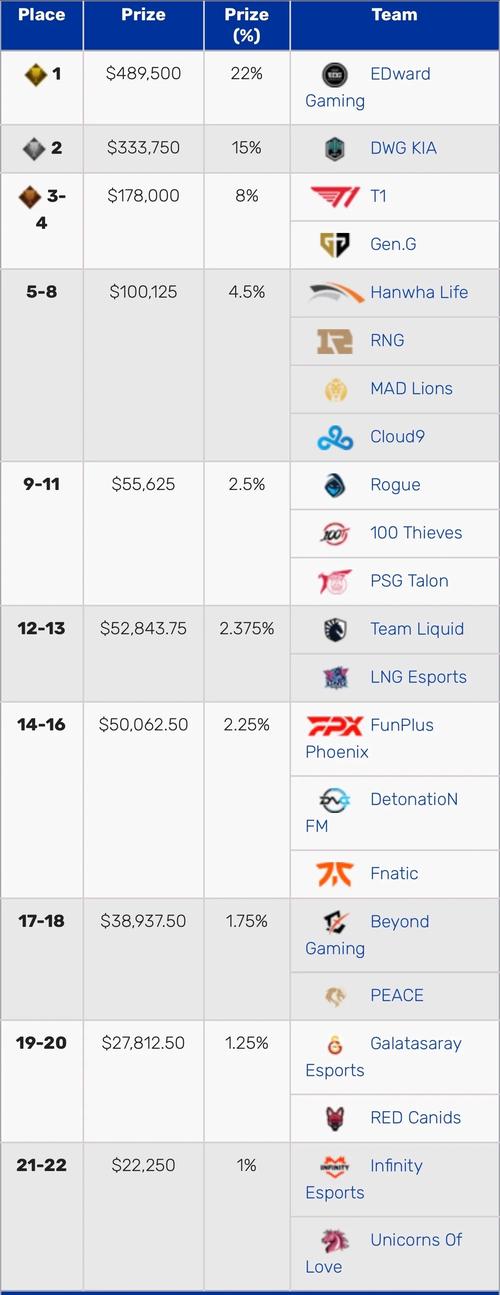Open the PSG Talon team link

[x=409, y=581]
